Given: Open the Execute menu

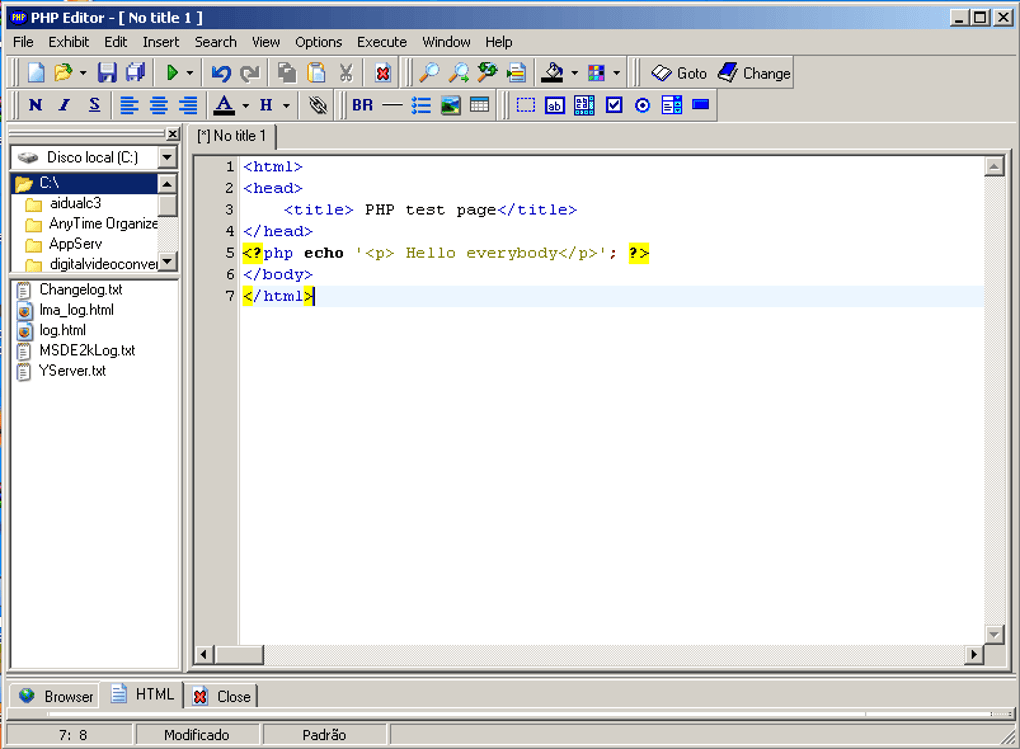Looking at the screenshot, I should click(x=382, y=42).
